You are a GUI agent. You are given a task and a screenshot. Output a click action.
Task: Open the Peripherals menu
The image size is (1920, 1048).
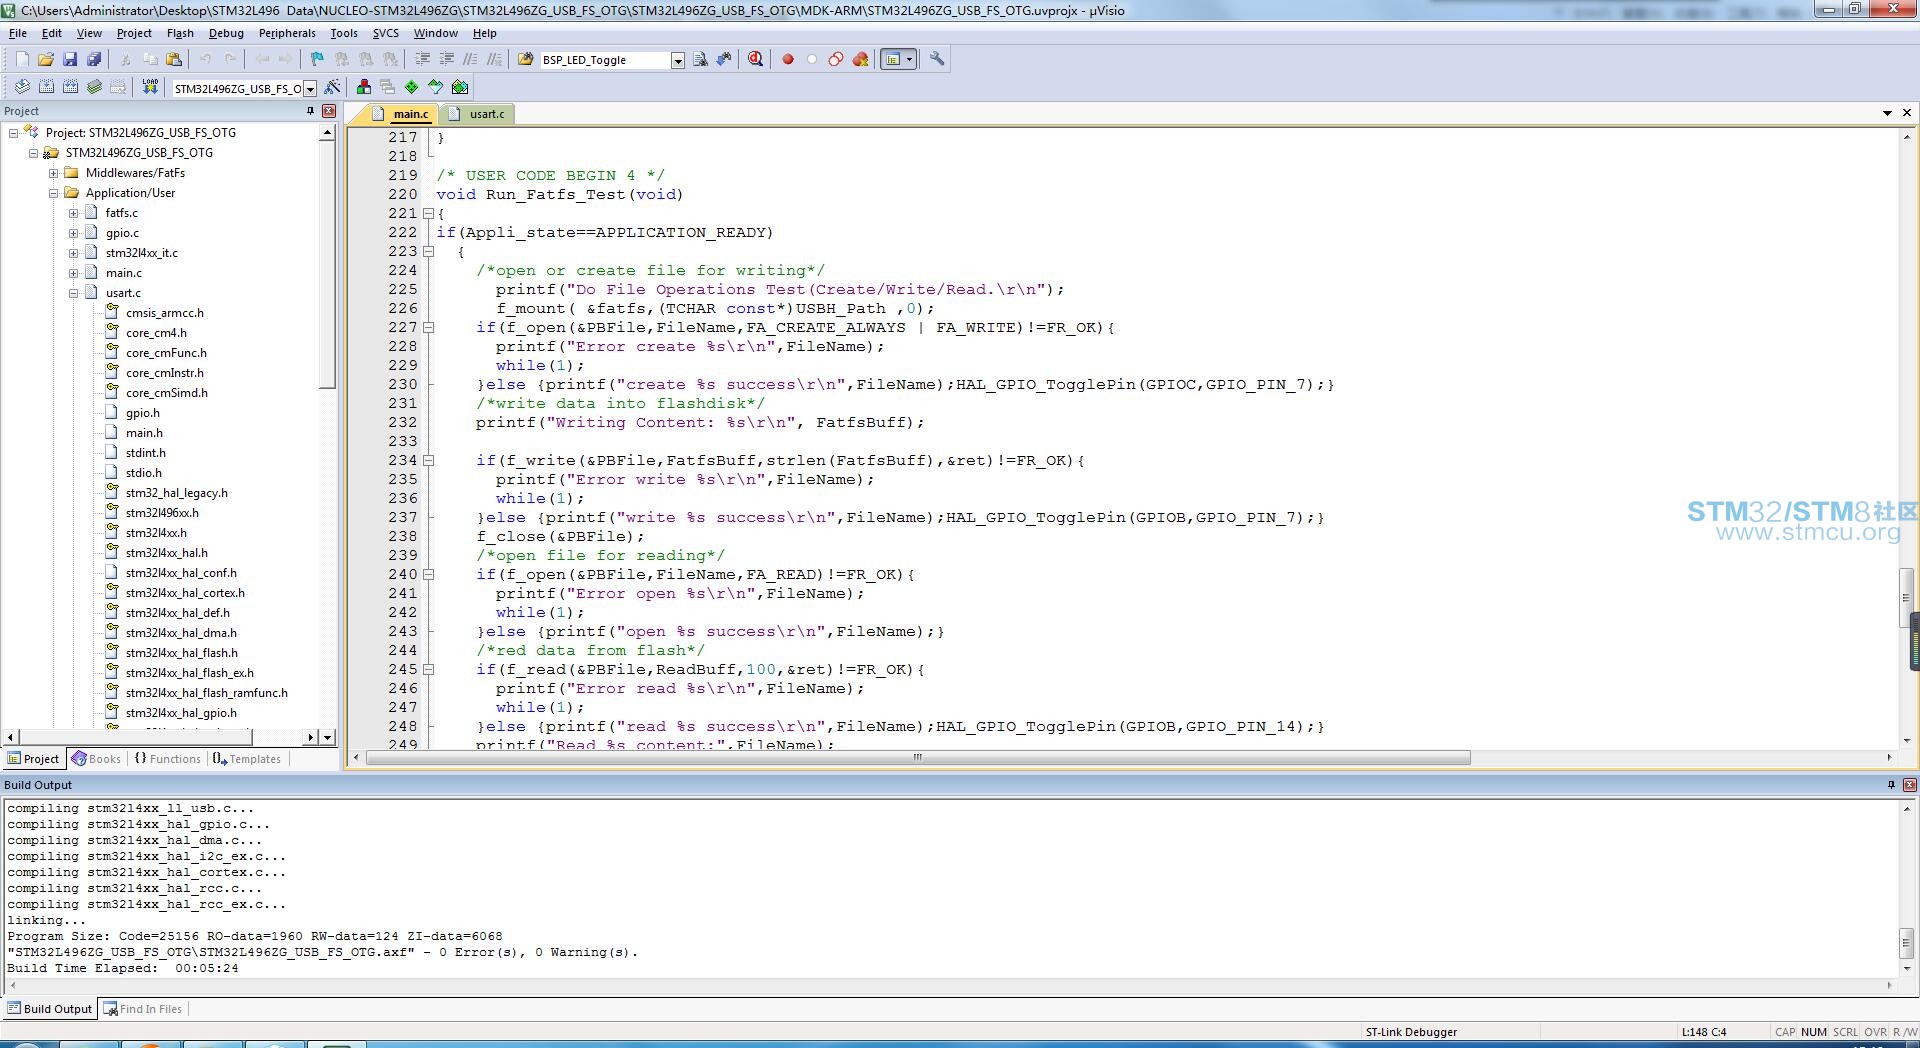287,33
